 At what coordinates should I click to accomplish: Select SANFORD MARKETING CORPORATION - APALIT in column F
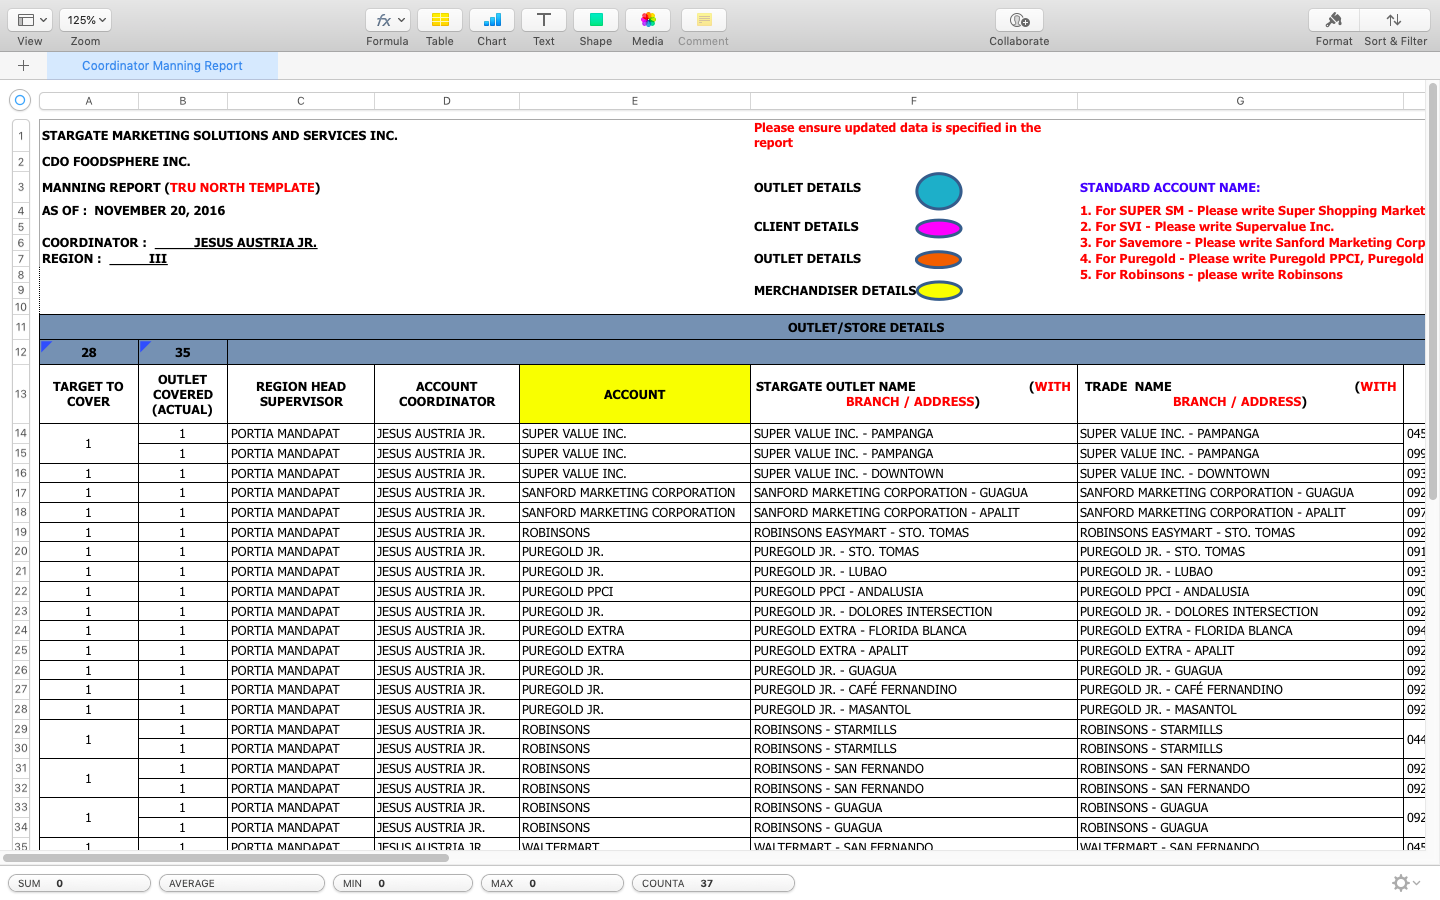(914, 513)
